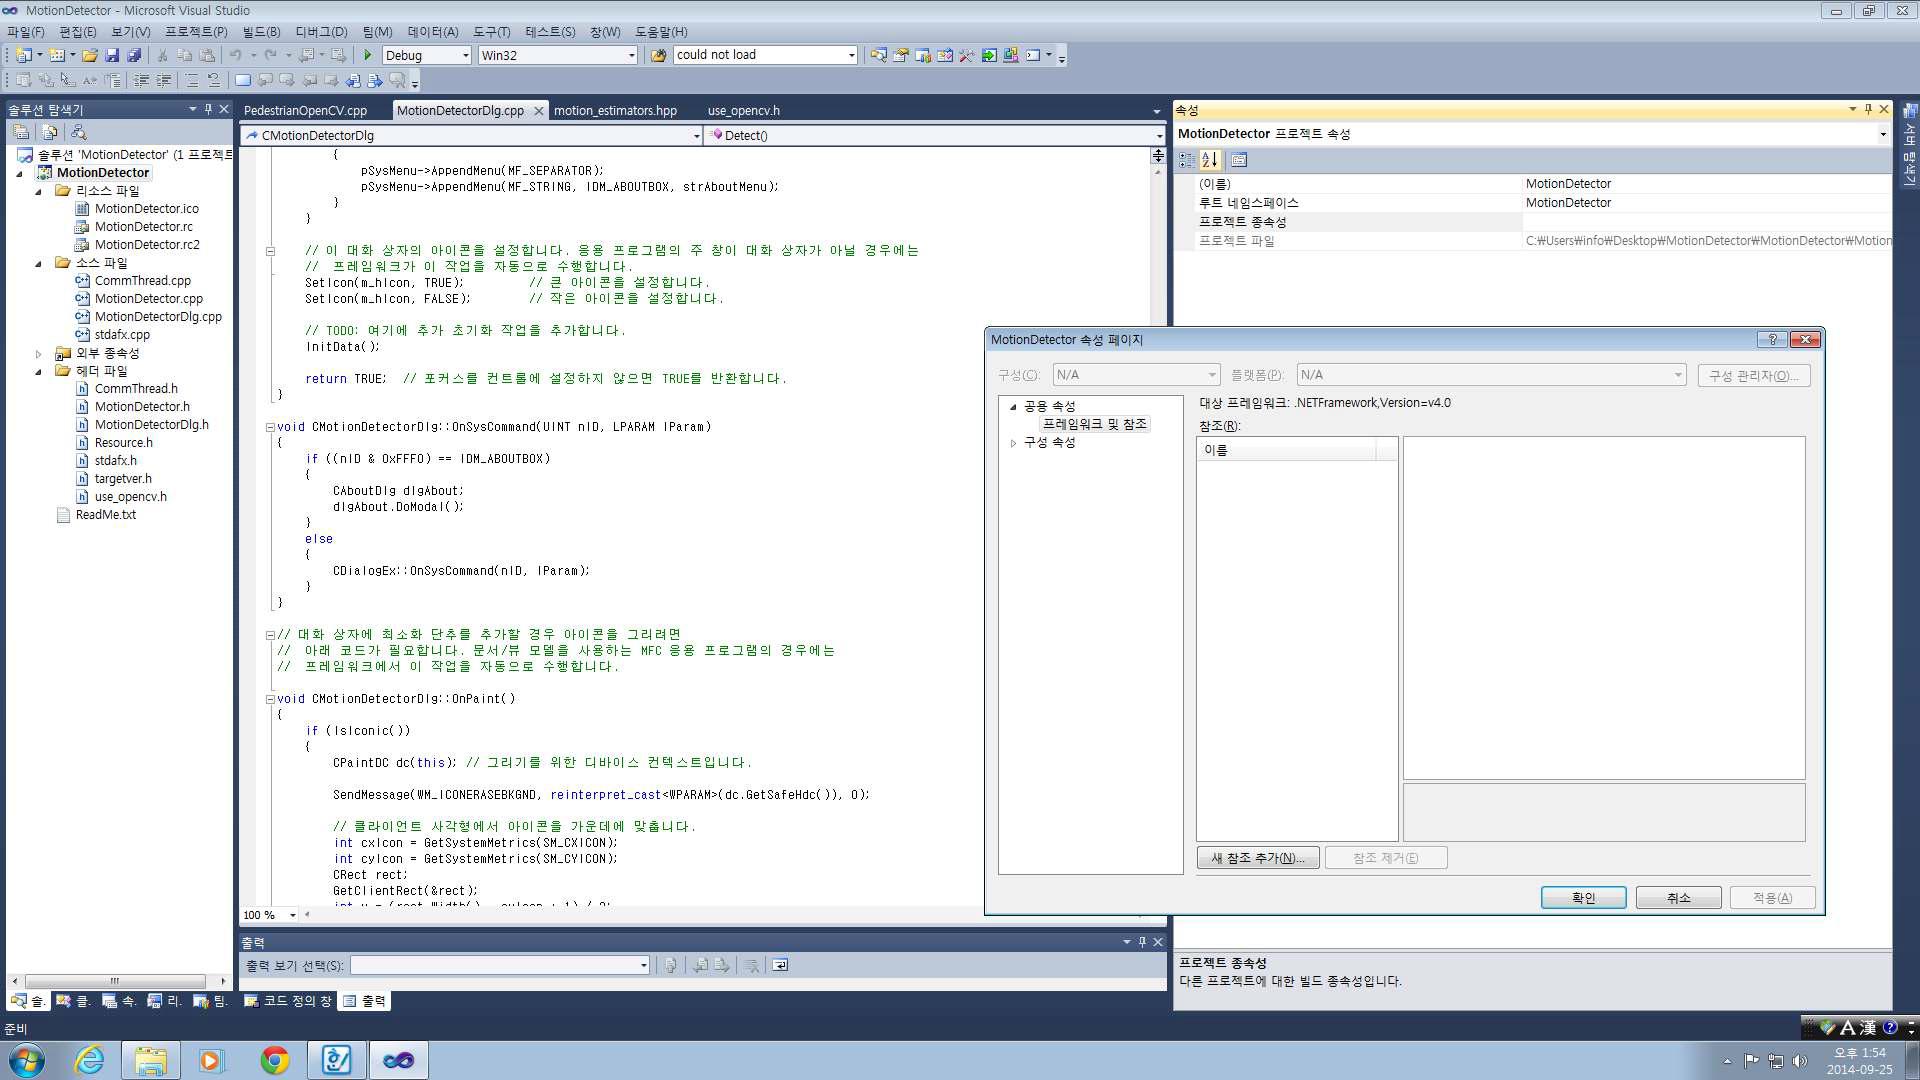1920x1080 pixels.
Task: Open the 도구(T) menu
Action: click(x=491, y=32)
